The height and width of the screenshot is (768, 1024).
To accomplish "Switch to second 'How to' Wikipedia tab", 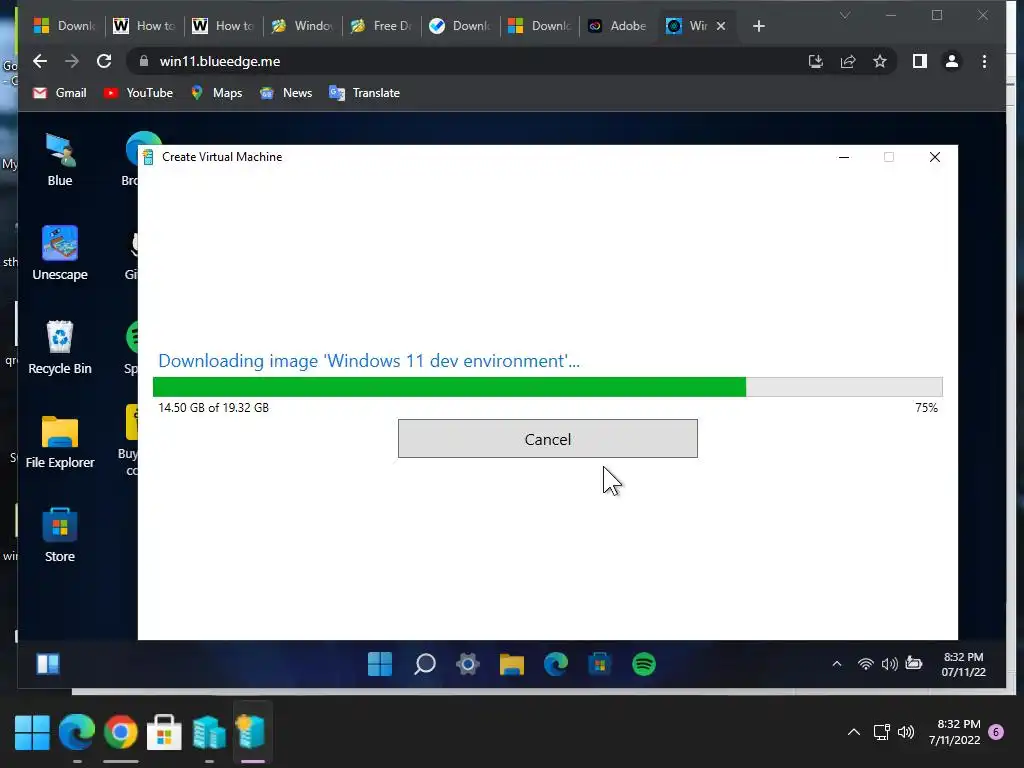I will (223, 25).
